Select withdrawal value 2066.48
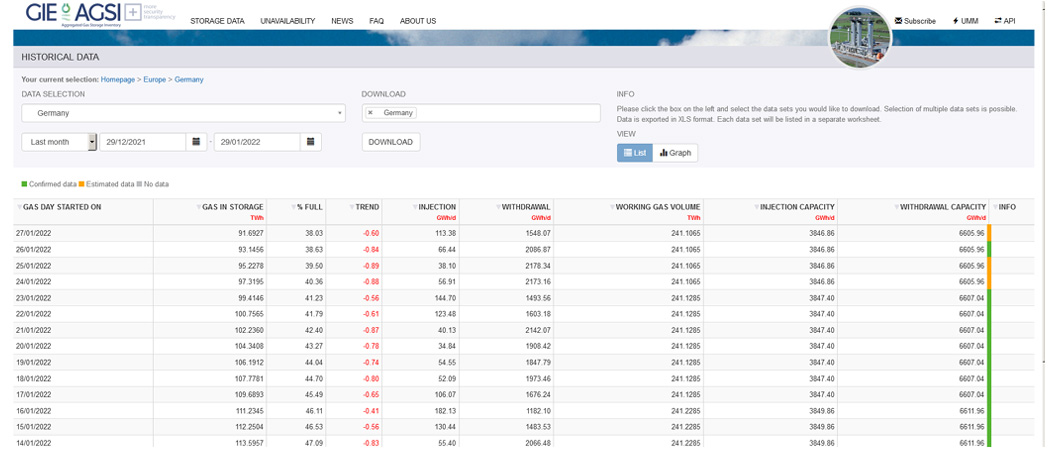 click(538, 443)
